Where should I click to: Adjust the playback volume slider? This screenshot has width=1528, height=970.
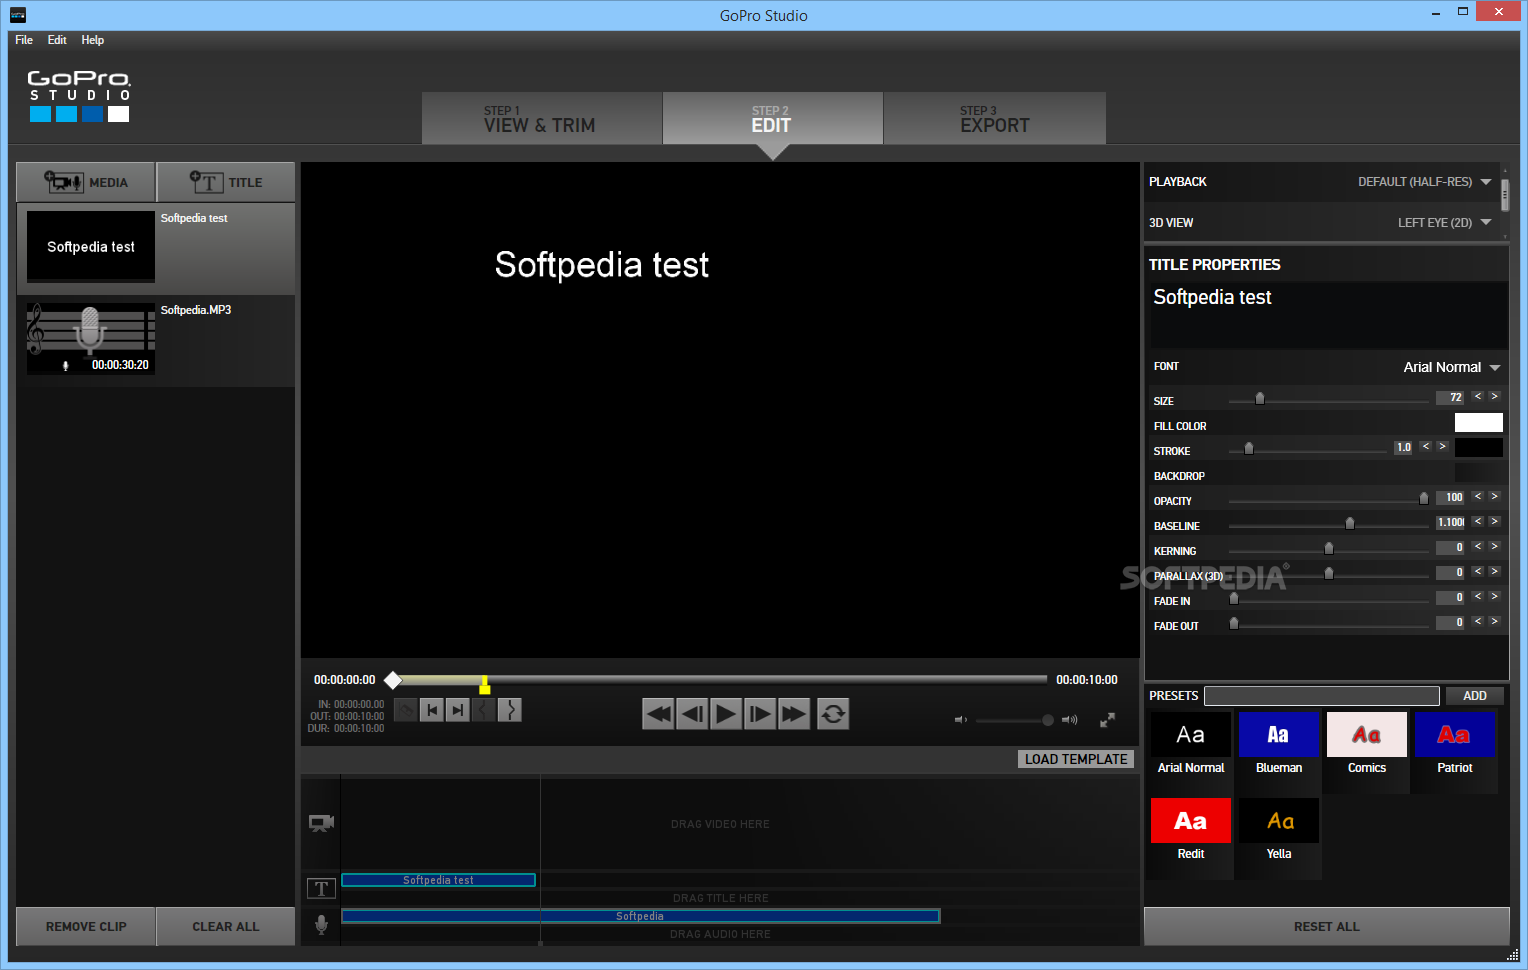pyautogui.click(x=1014, y=720)
